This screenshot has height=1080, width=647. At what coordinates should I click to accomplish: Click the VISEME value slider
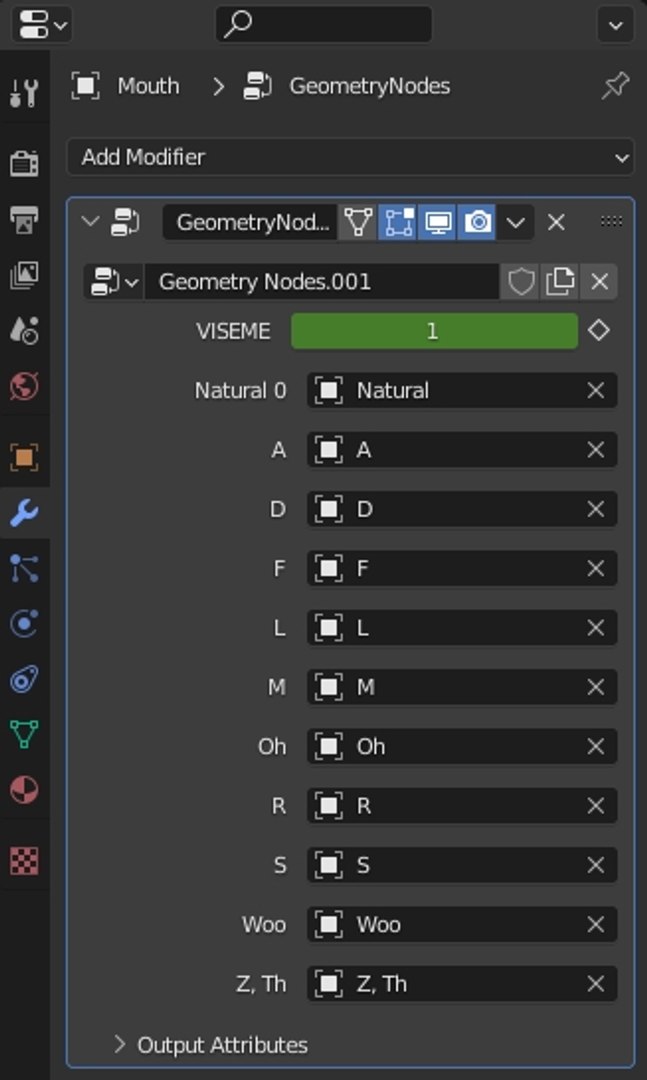tap(434, 331)
